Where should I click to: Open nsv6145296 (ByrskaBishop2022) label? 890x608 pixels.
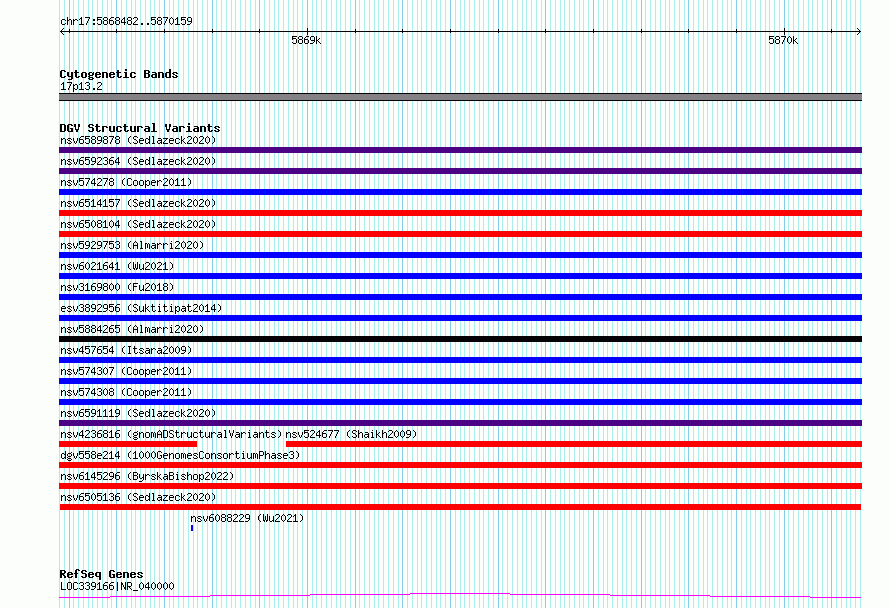[x=147, y=476]
